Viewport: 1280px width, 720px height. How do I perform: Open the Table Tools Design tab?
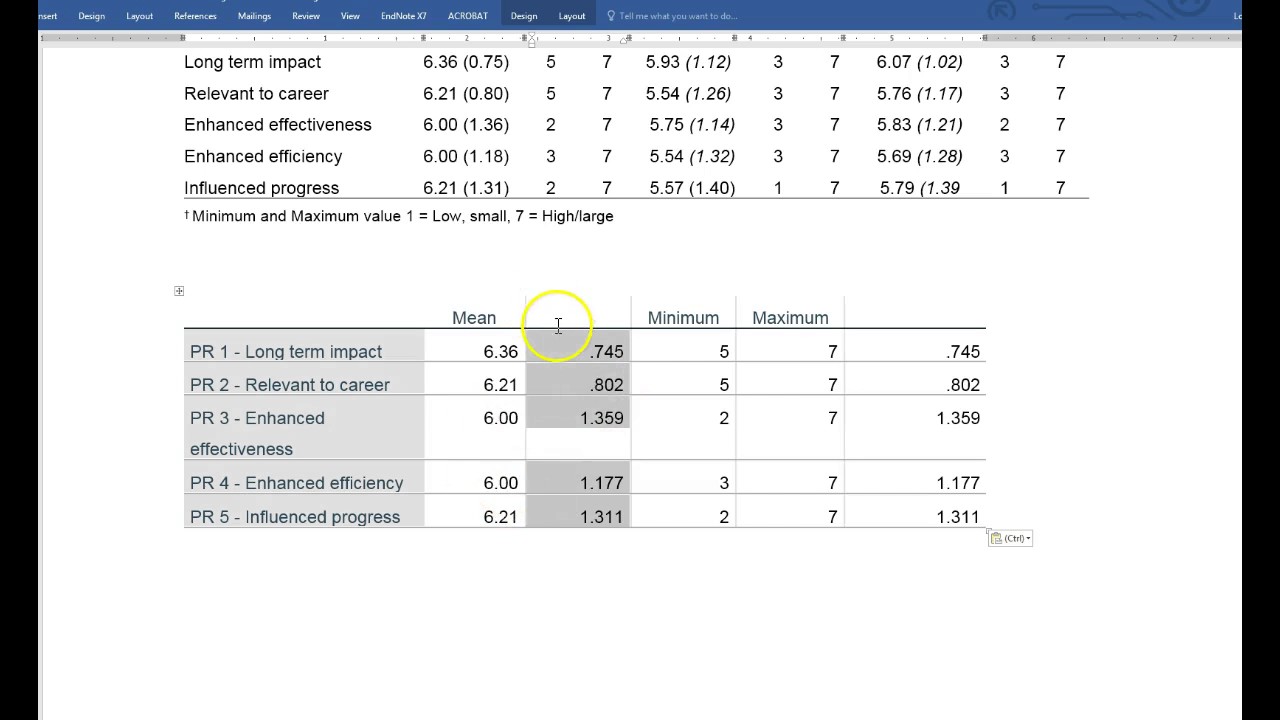[524, 16]
